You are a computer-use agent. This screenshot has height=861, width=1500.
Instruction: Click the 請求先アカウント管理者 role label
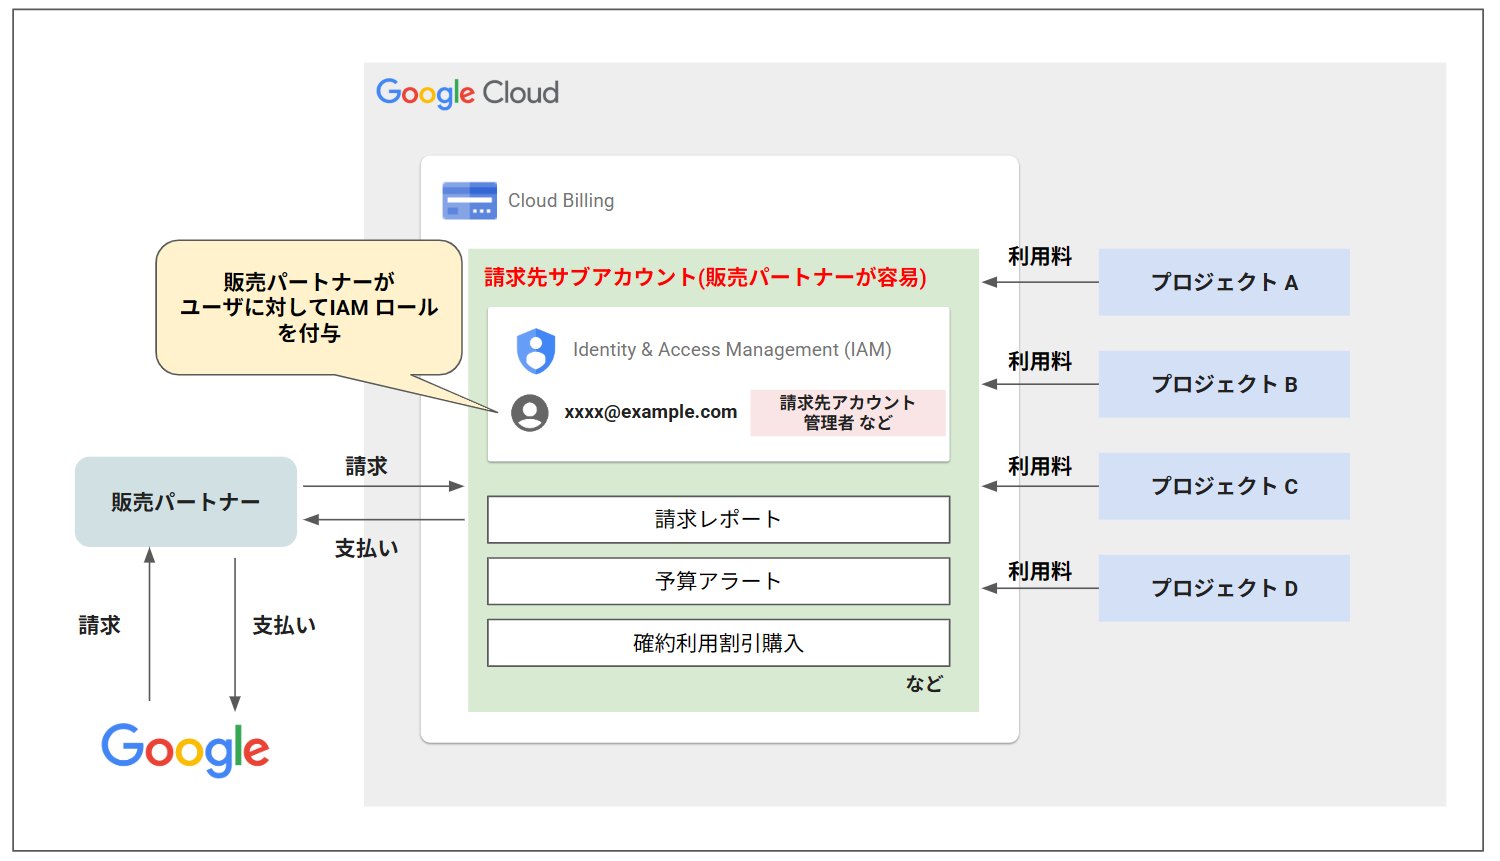(x=848, y=413)
